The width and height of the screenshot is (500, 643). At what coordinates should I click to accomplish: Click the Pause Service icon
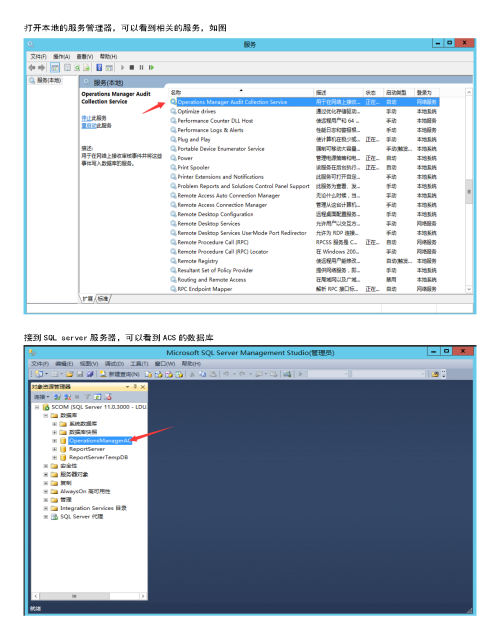click(142, 68)
